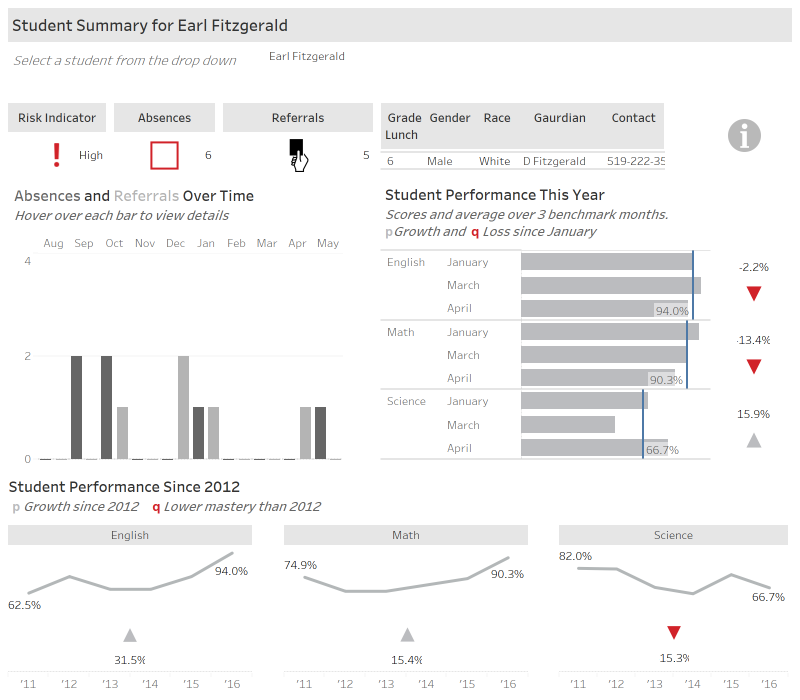Click the gray triangle above 31.5% in English trend

tap(130, 634)
